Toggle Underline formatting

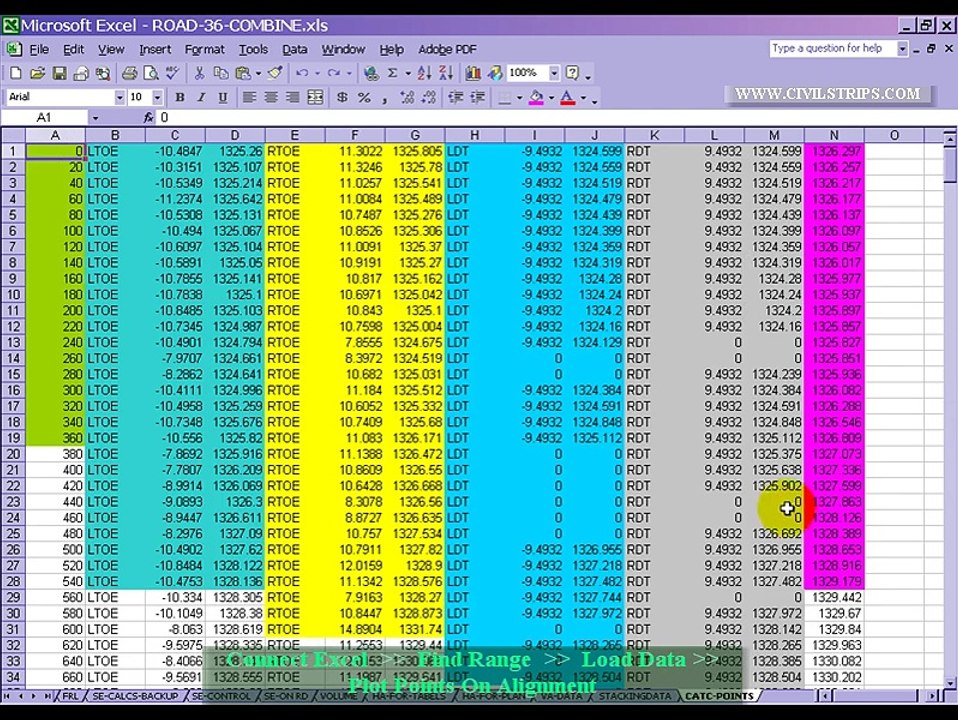[223, 97]
